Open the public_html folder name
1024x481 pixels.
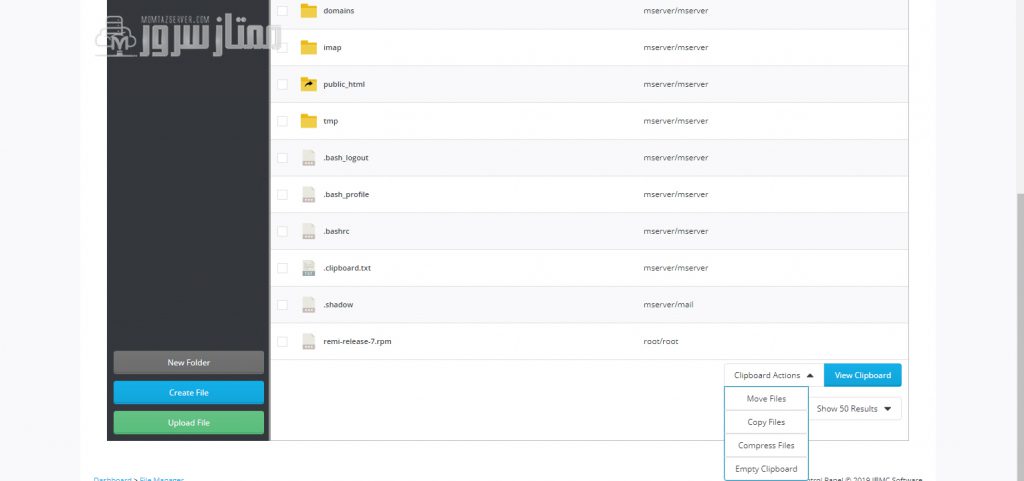click(x=344, y=84)
